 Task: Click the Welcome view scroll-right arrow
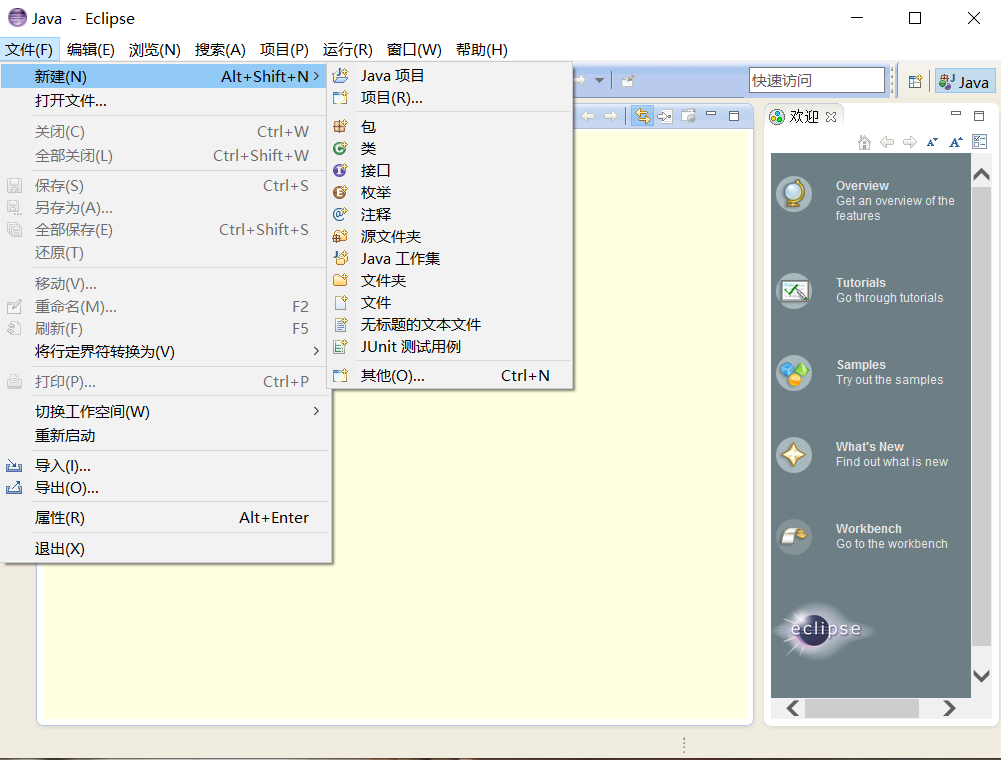click(x=949, y=708)
